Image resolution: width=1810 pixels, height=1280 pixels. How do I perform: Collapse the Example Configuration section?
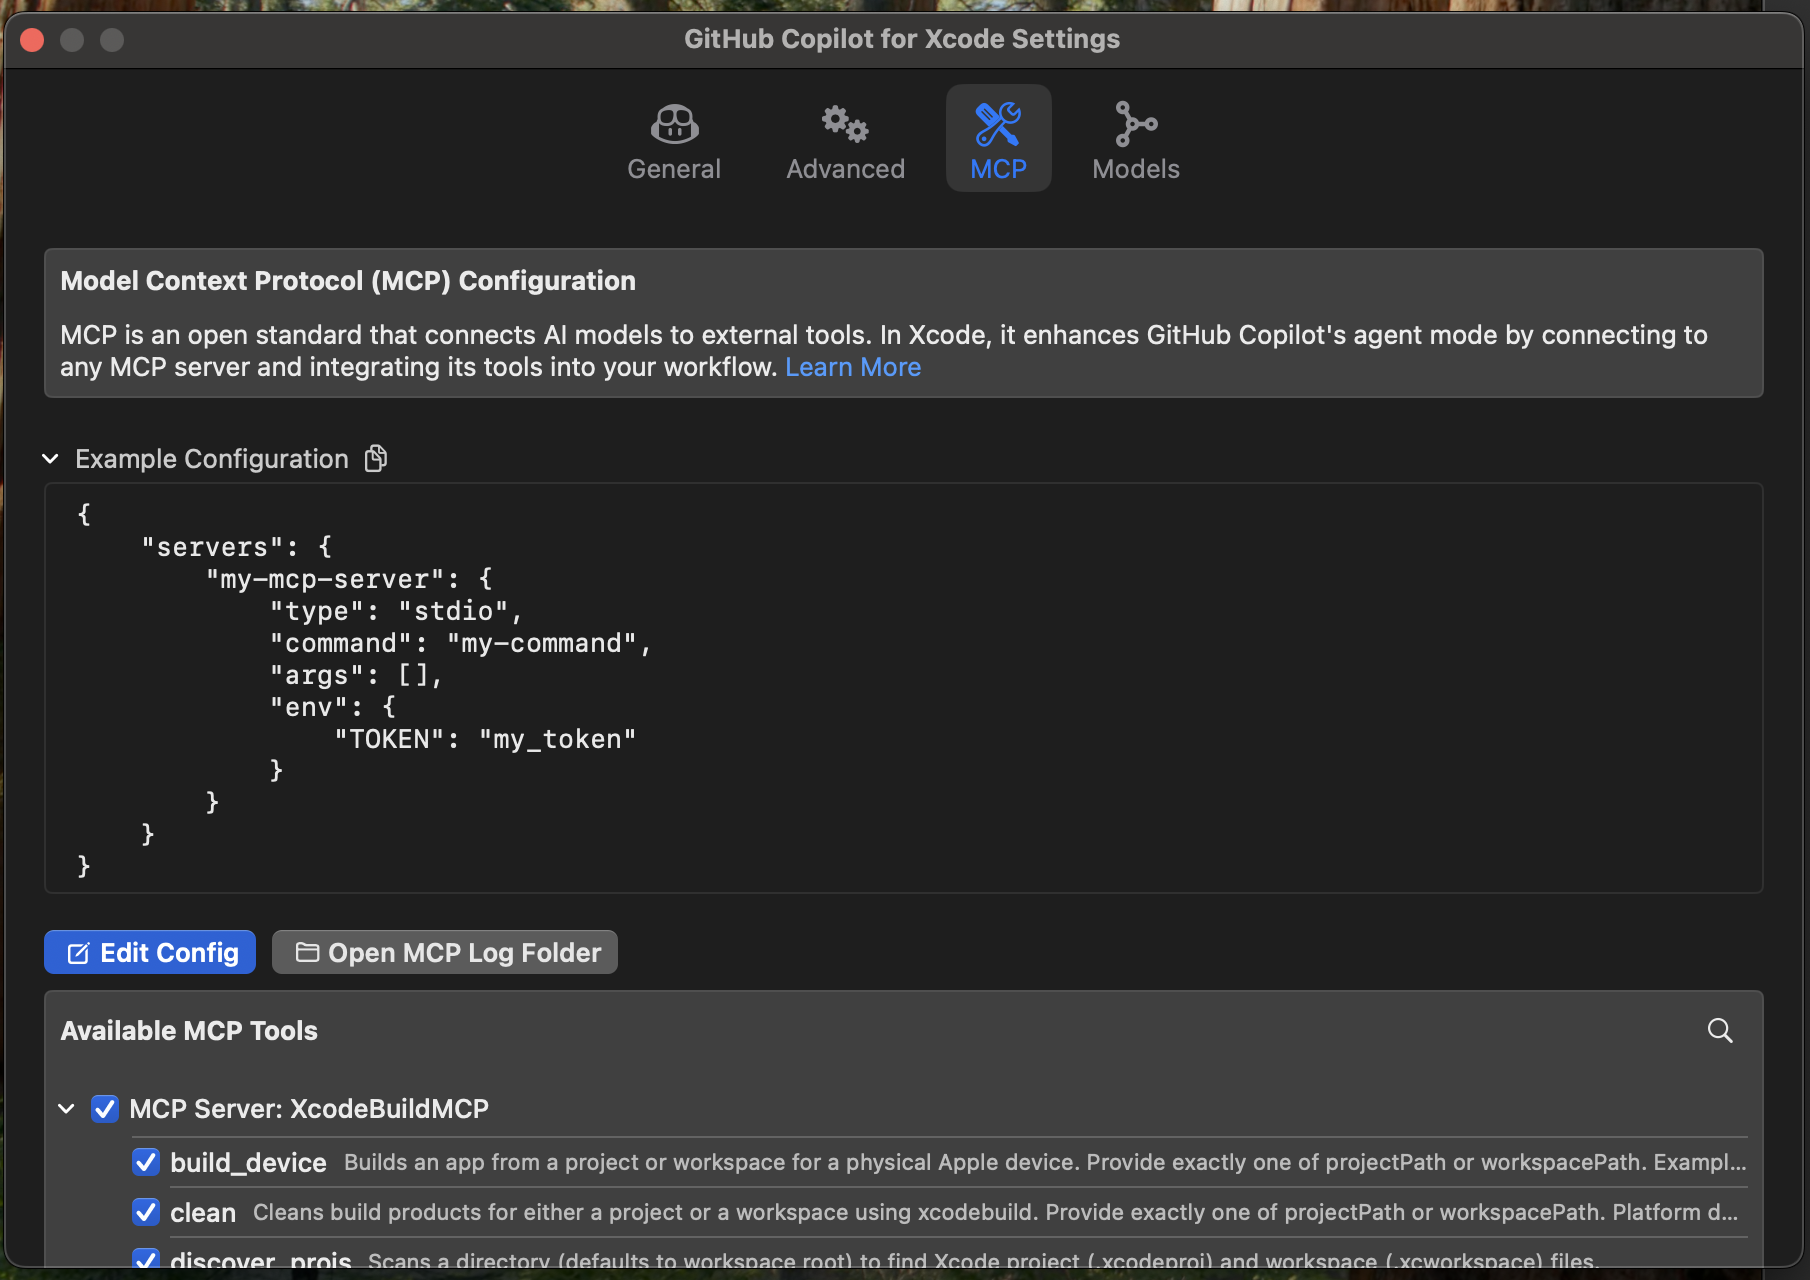pos(51,459)
